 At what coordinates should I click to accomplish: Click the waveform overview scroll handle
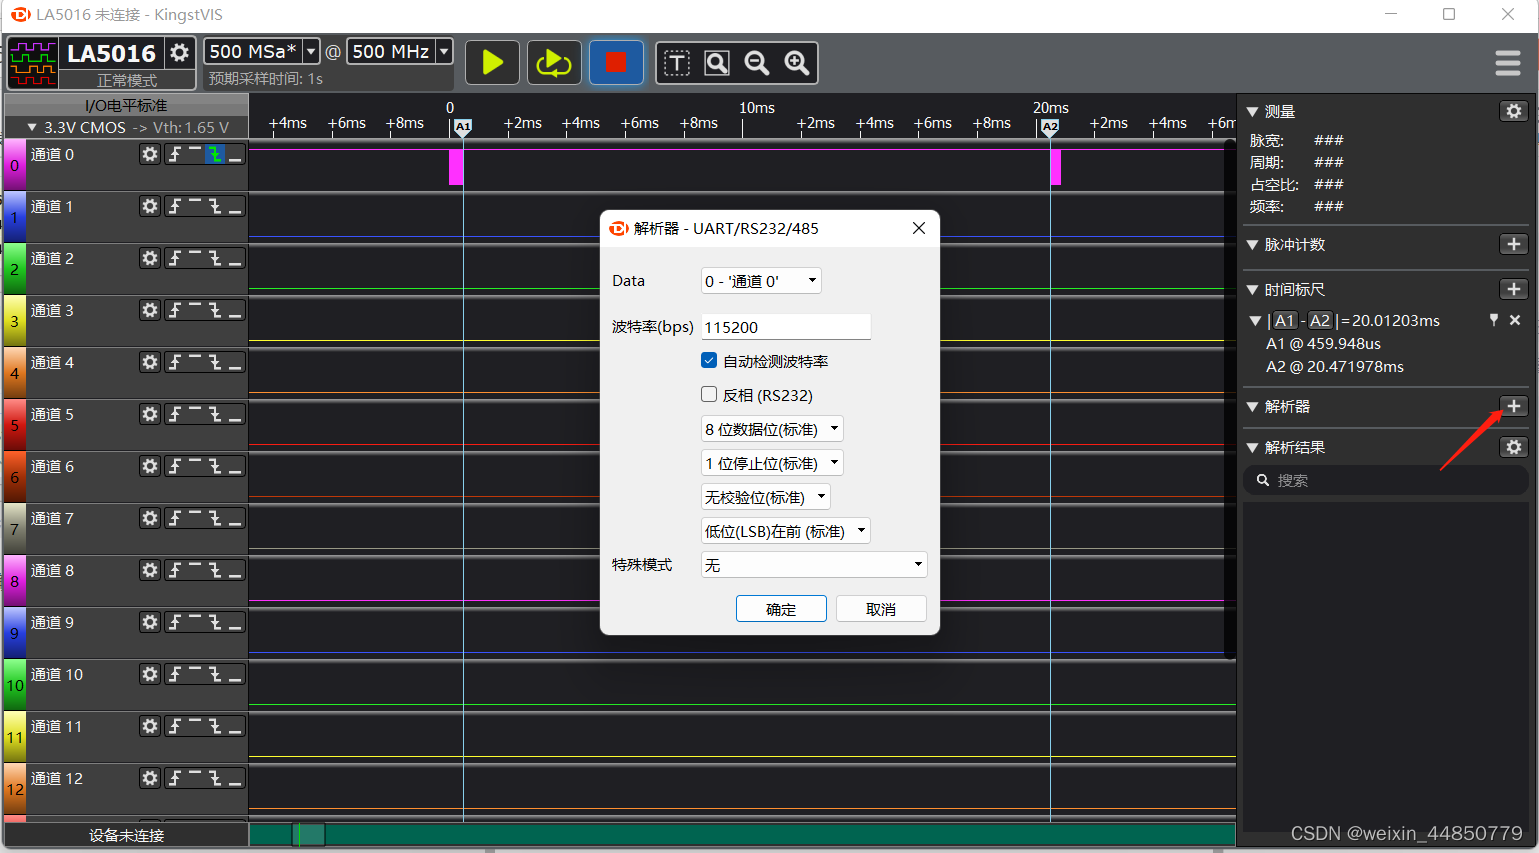pos(309,834)
